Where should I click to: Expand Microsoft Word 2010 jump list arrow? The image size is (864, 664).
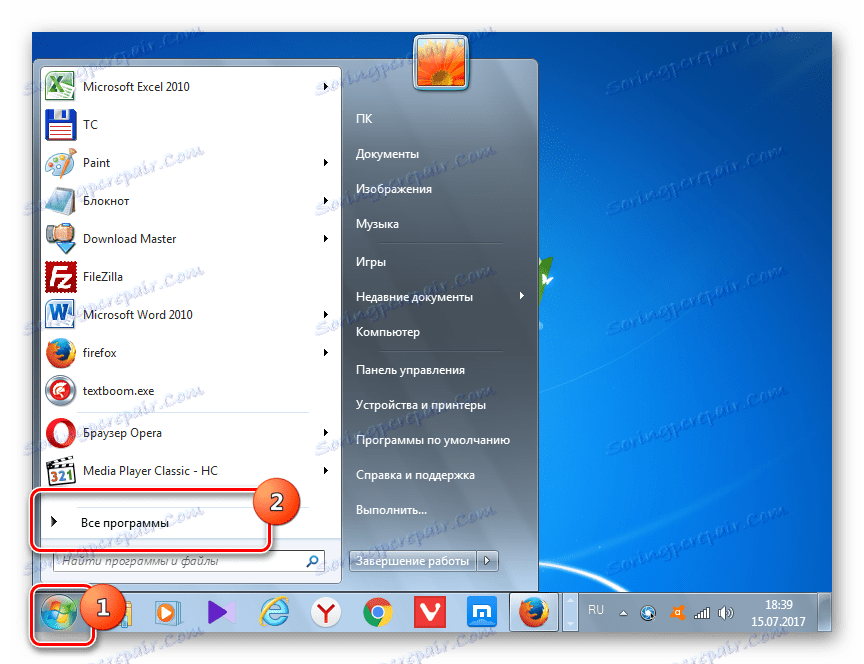click(326, 315)
